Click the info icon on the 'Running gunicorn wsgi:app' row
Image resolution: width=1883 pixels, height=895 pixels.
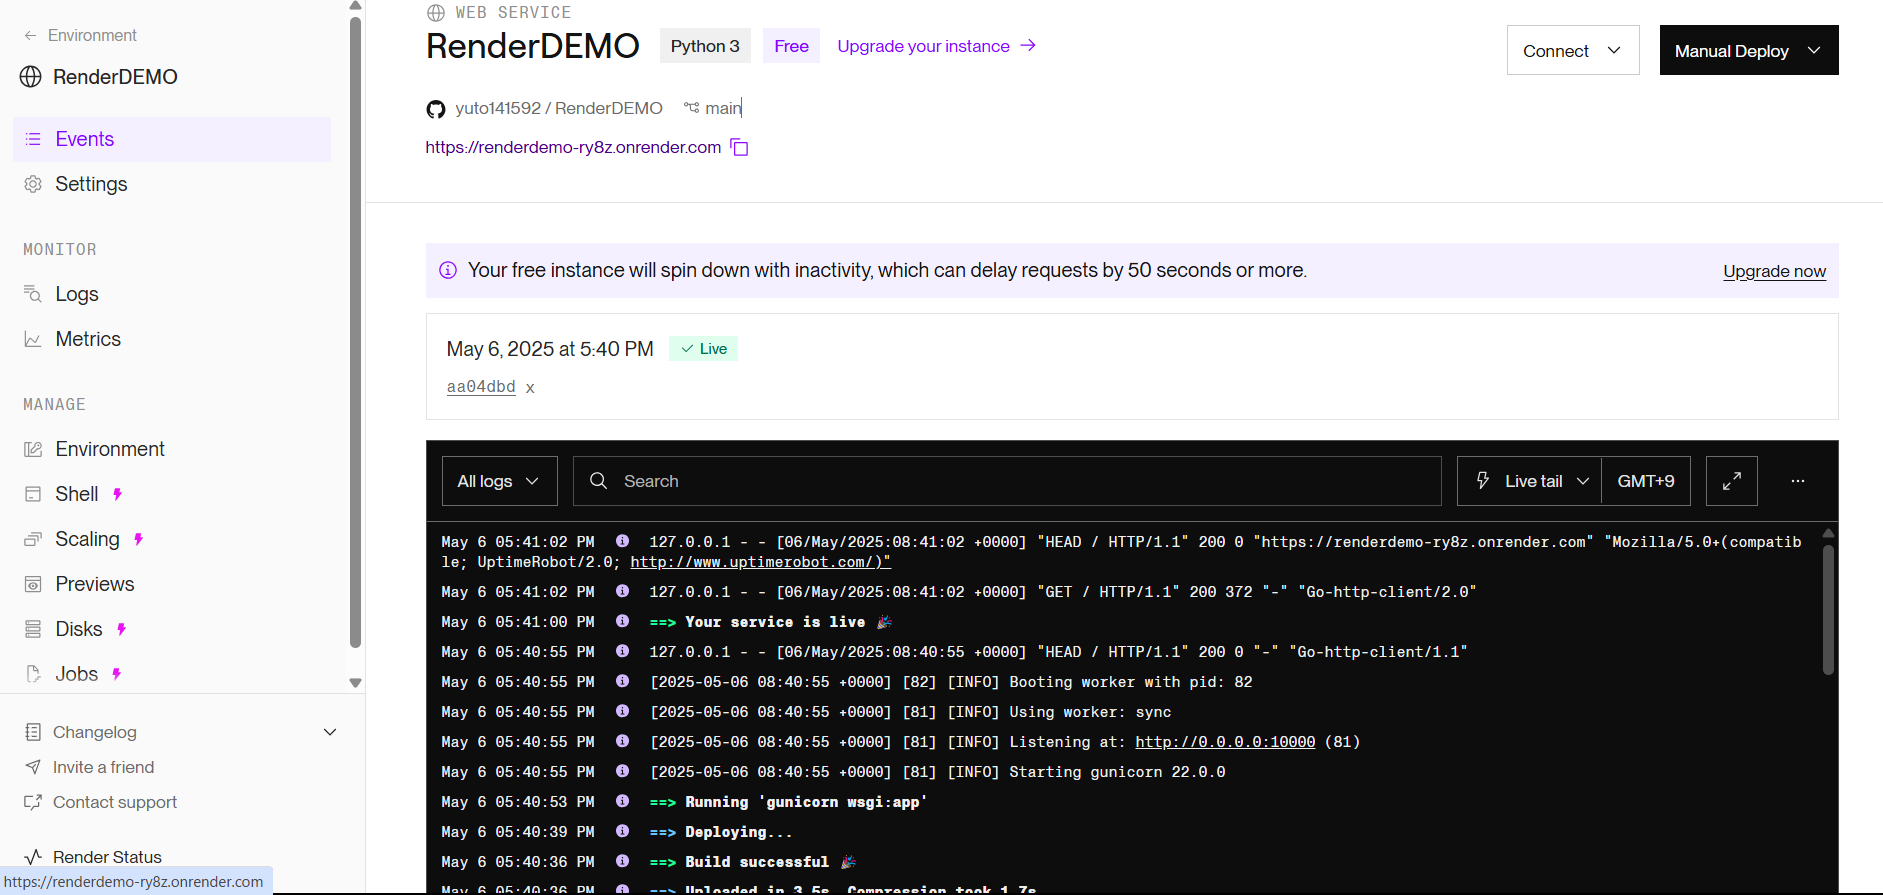622,801
